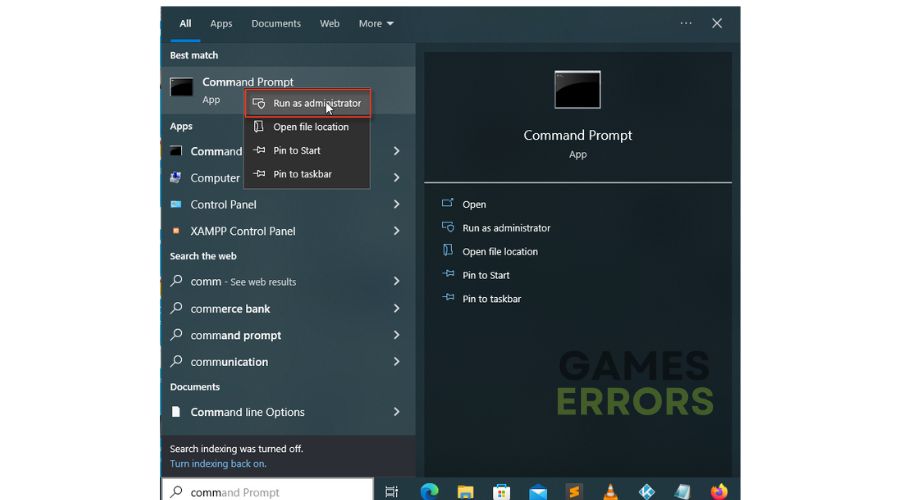Switch to the Apps search tab
This screenshot has height=500, width=900.
(x=221, y=24)
